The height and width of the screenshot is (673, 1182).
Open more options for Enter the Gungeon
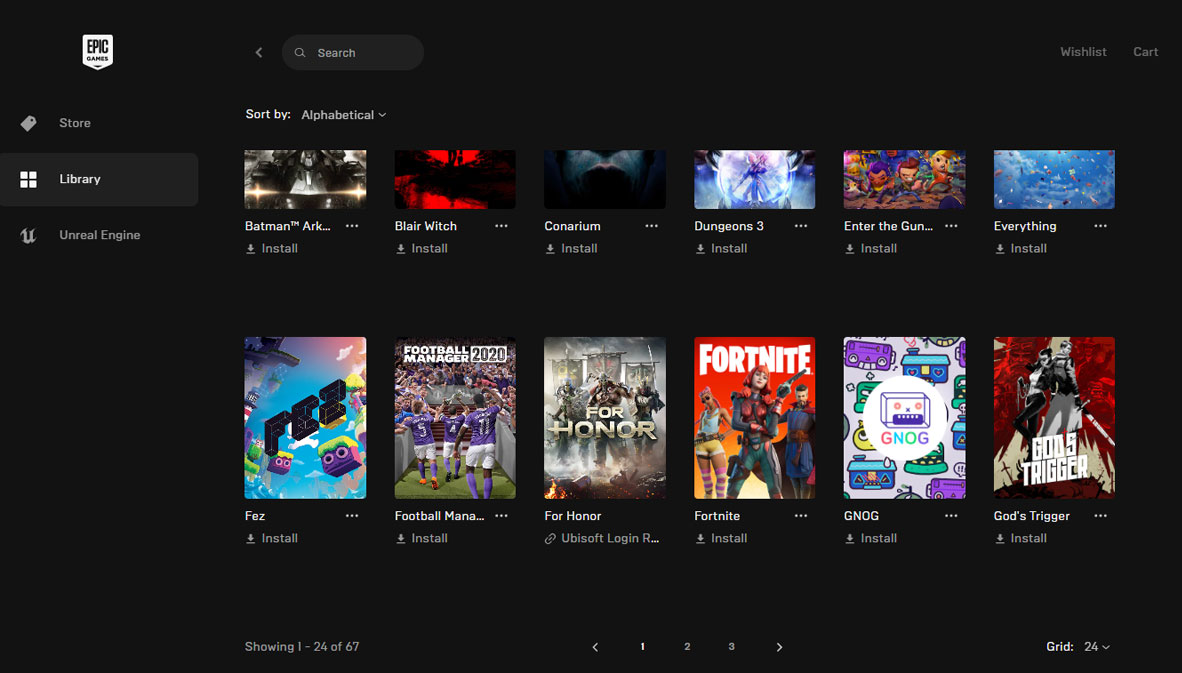(951, 226)
